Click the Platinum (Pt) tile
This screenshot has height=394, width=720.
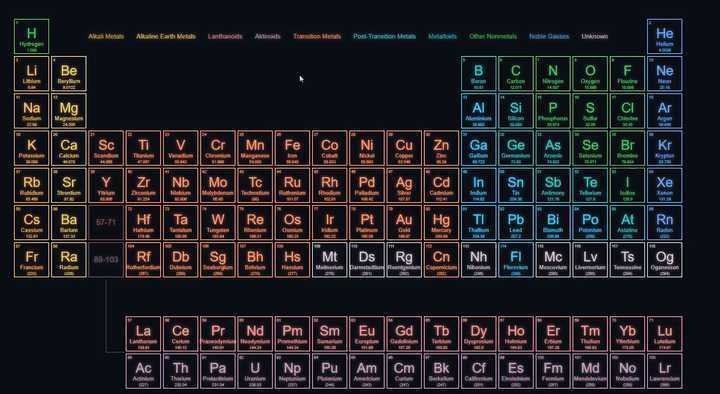click(367, 223)
